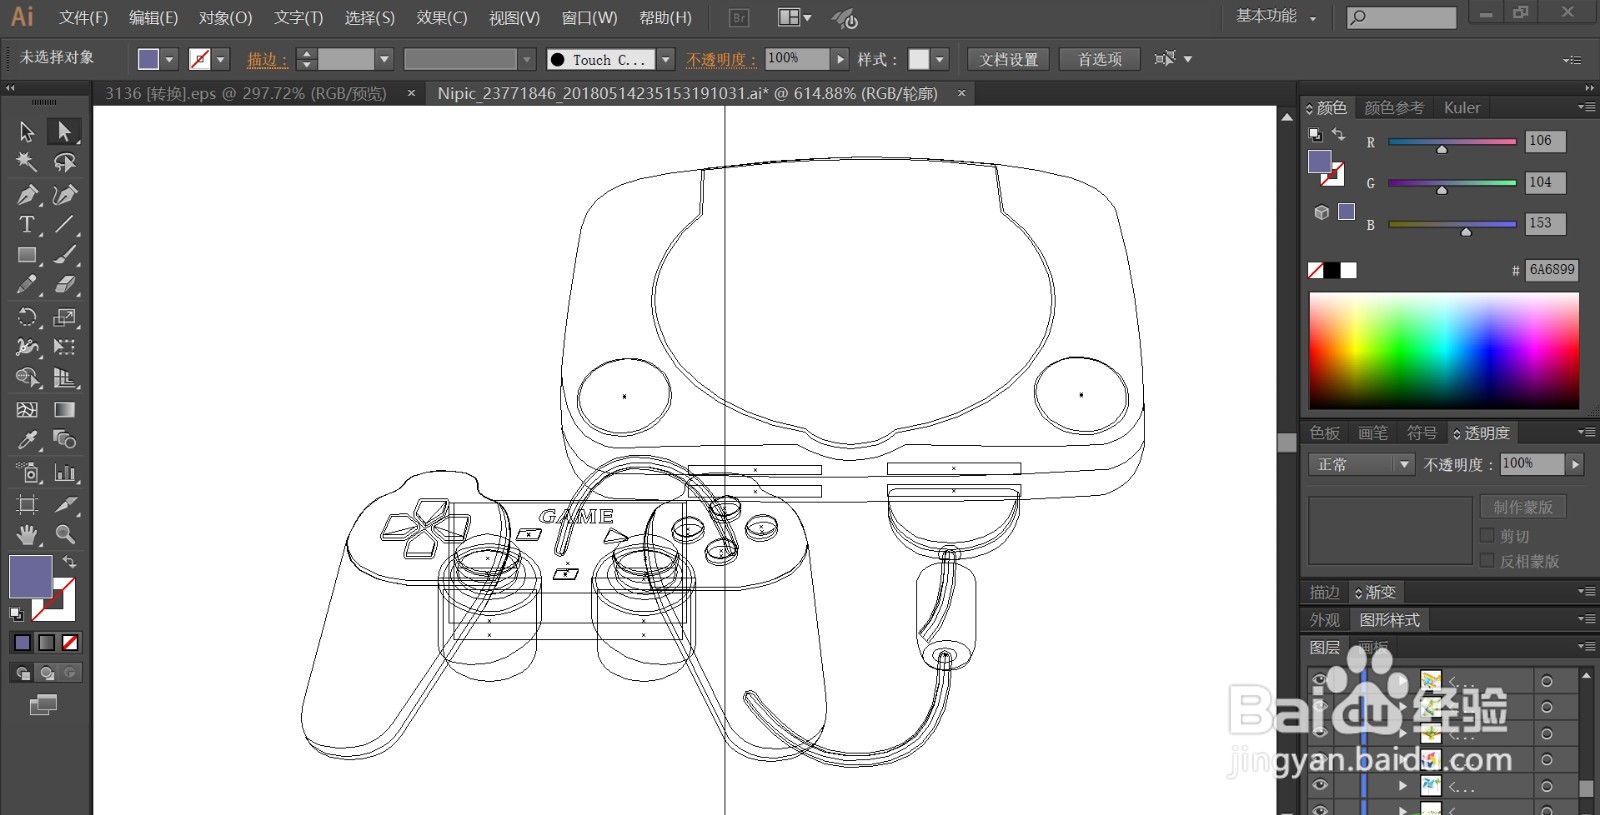The width and height of the screenshot is (1600, 815).
Task: Set paint mode to Color in toolbox
Action: [22, 642]
